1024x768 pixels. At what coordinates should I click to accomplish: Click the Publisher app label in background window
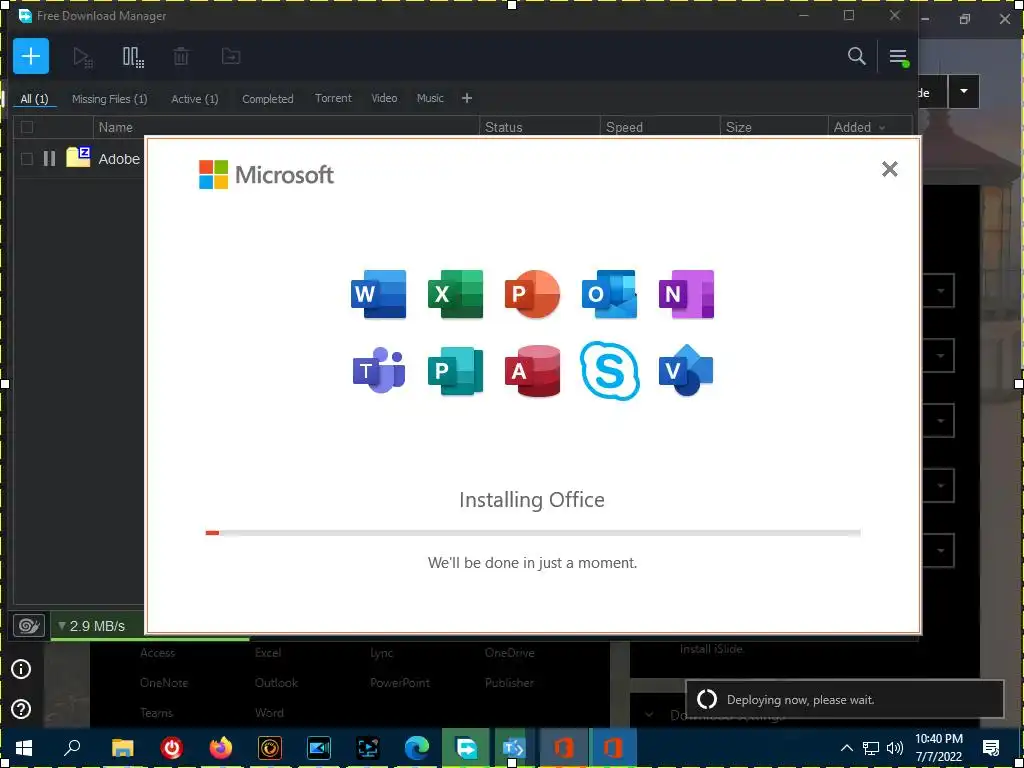coord(509,682)
